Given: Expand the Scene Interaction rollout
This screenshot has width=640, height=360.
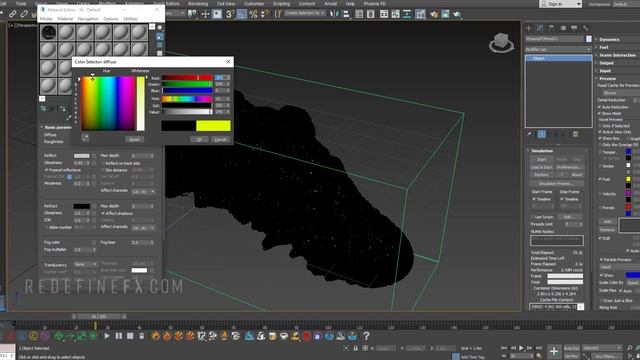Looking at the screenshot, I should (x=617, y=55).
